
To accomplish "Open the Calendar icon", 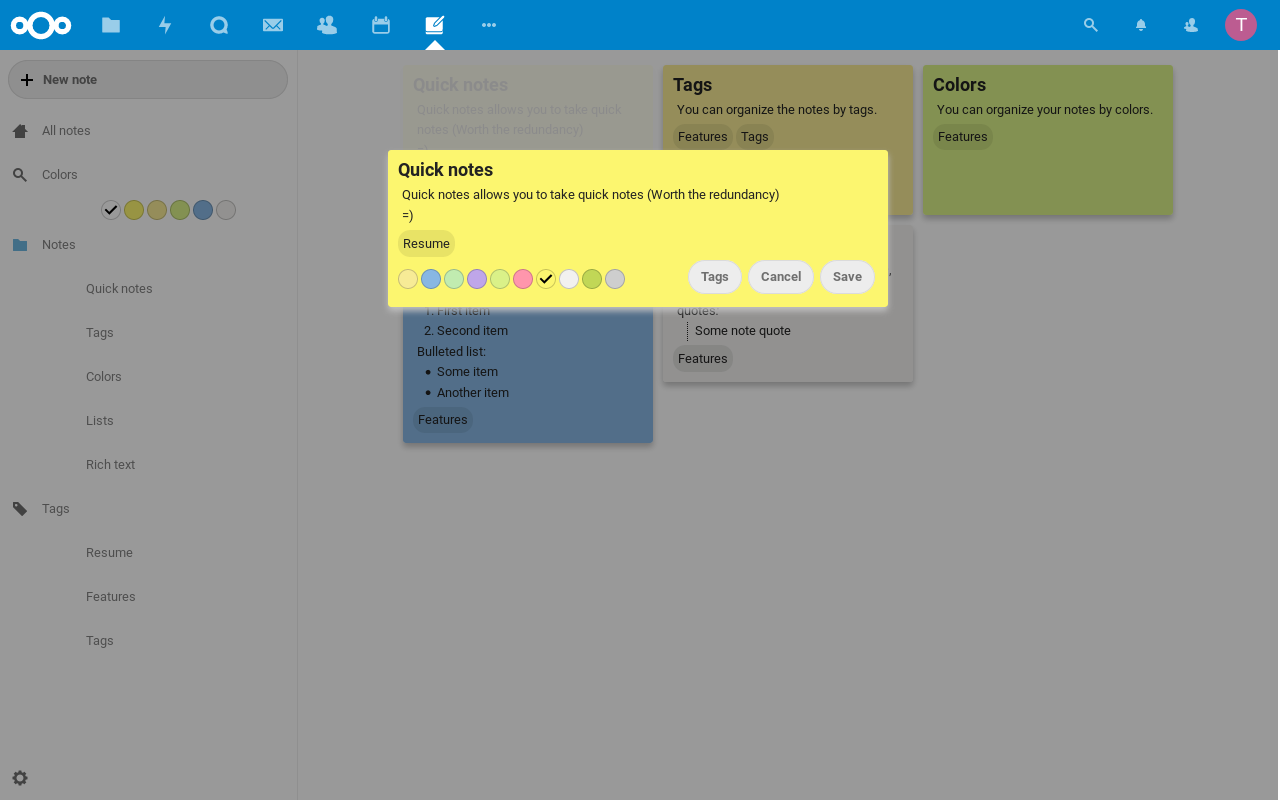I will click(381, 25).
